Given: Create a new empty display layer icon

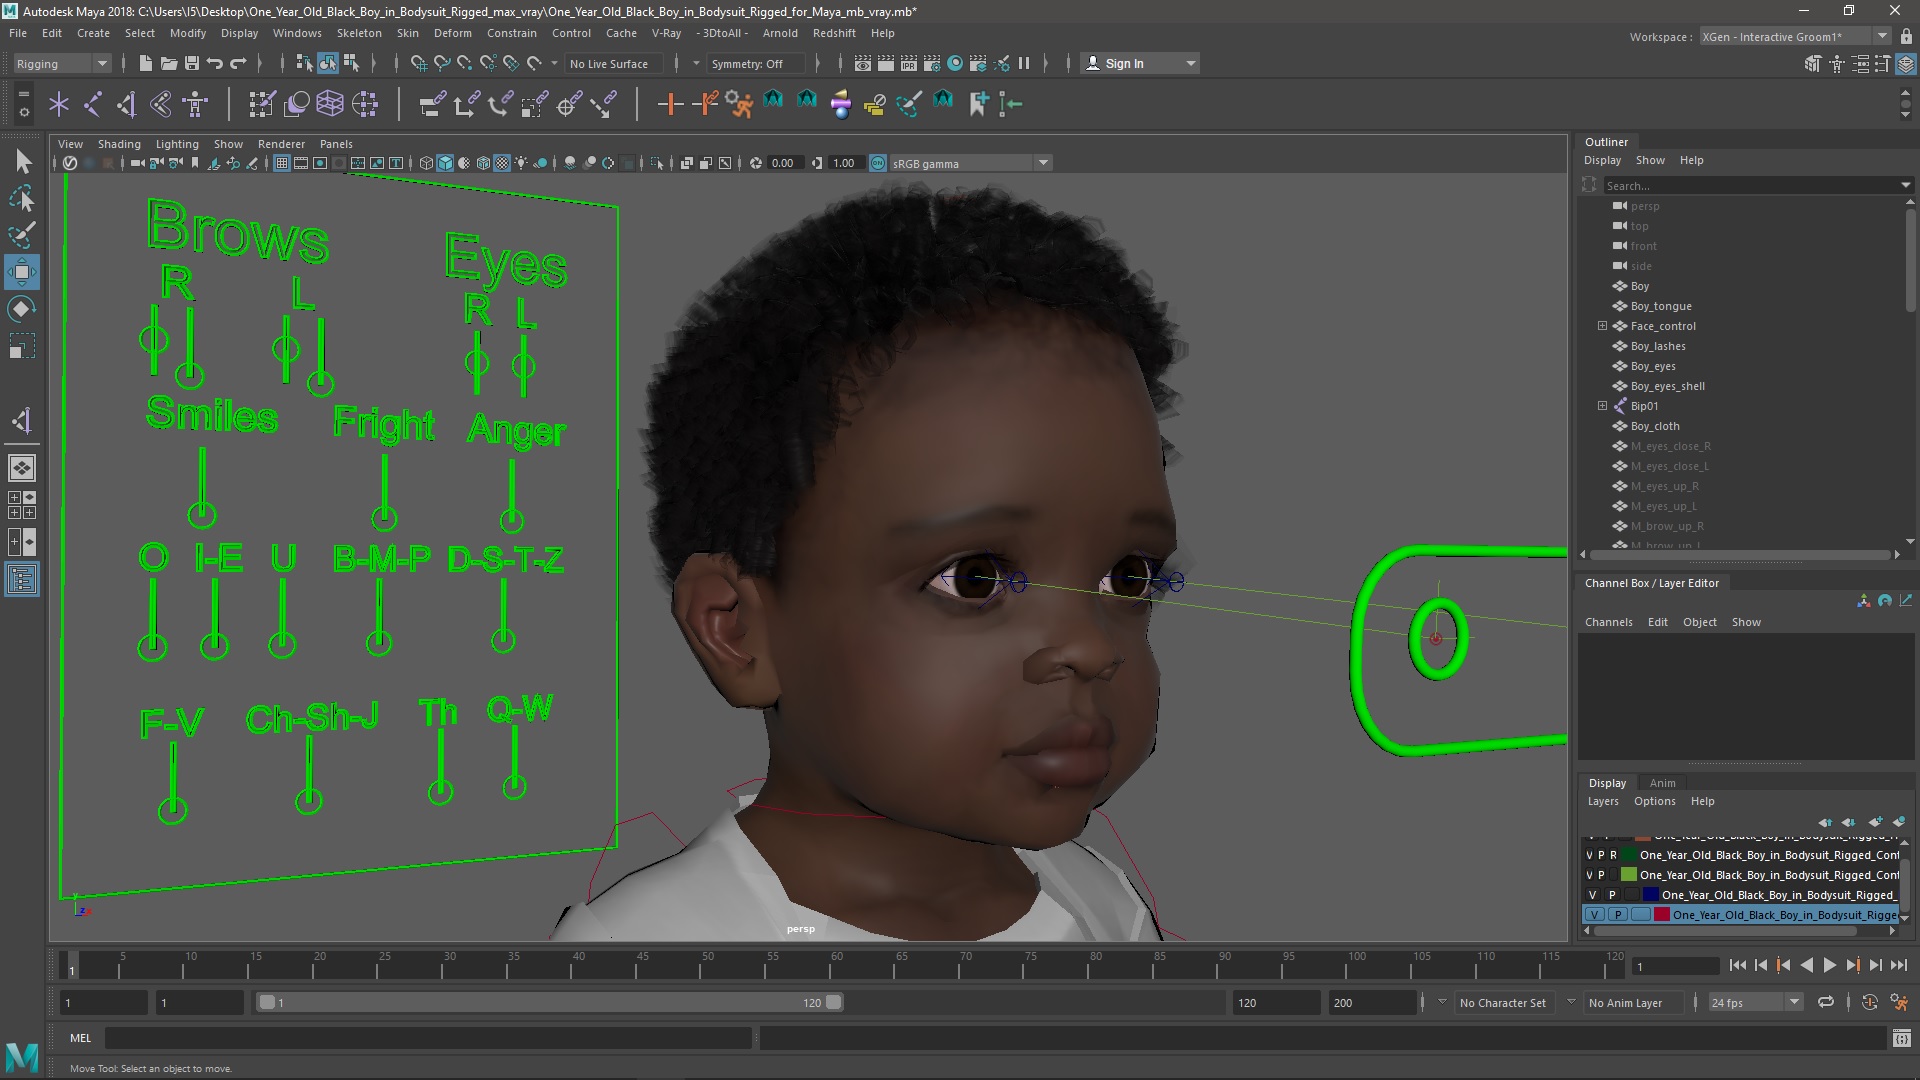Looking at the screenshot, I should pyautogui.click(x=1875, y=822).
